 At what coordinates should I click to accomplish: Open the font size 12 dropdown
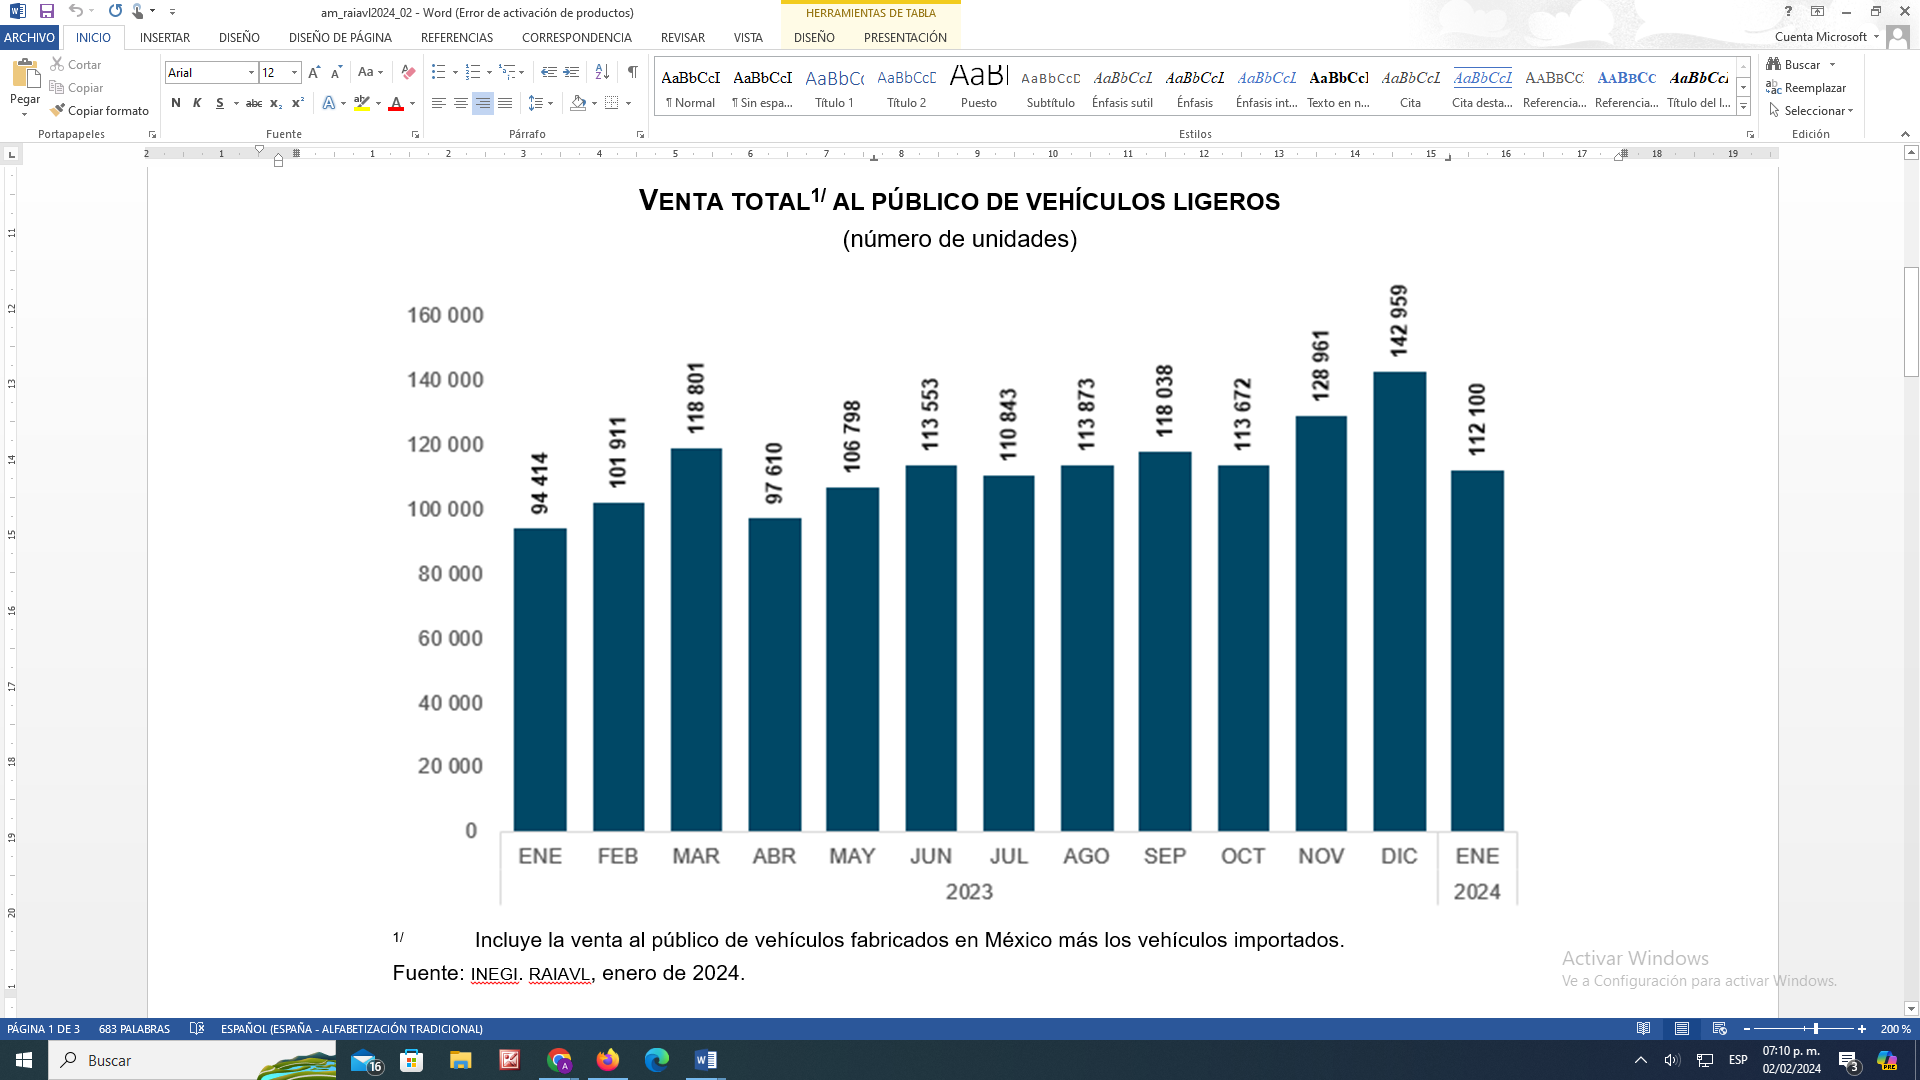pos(294,72)
